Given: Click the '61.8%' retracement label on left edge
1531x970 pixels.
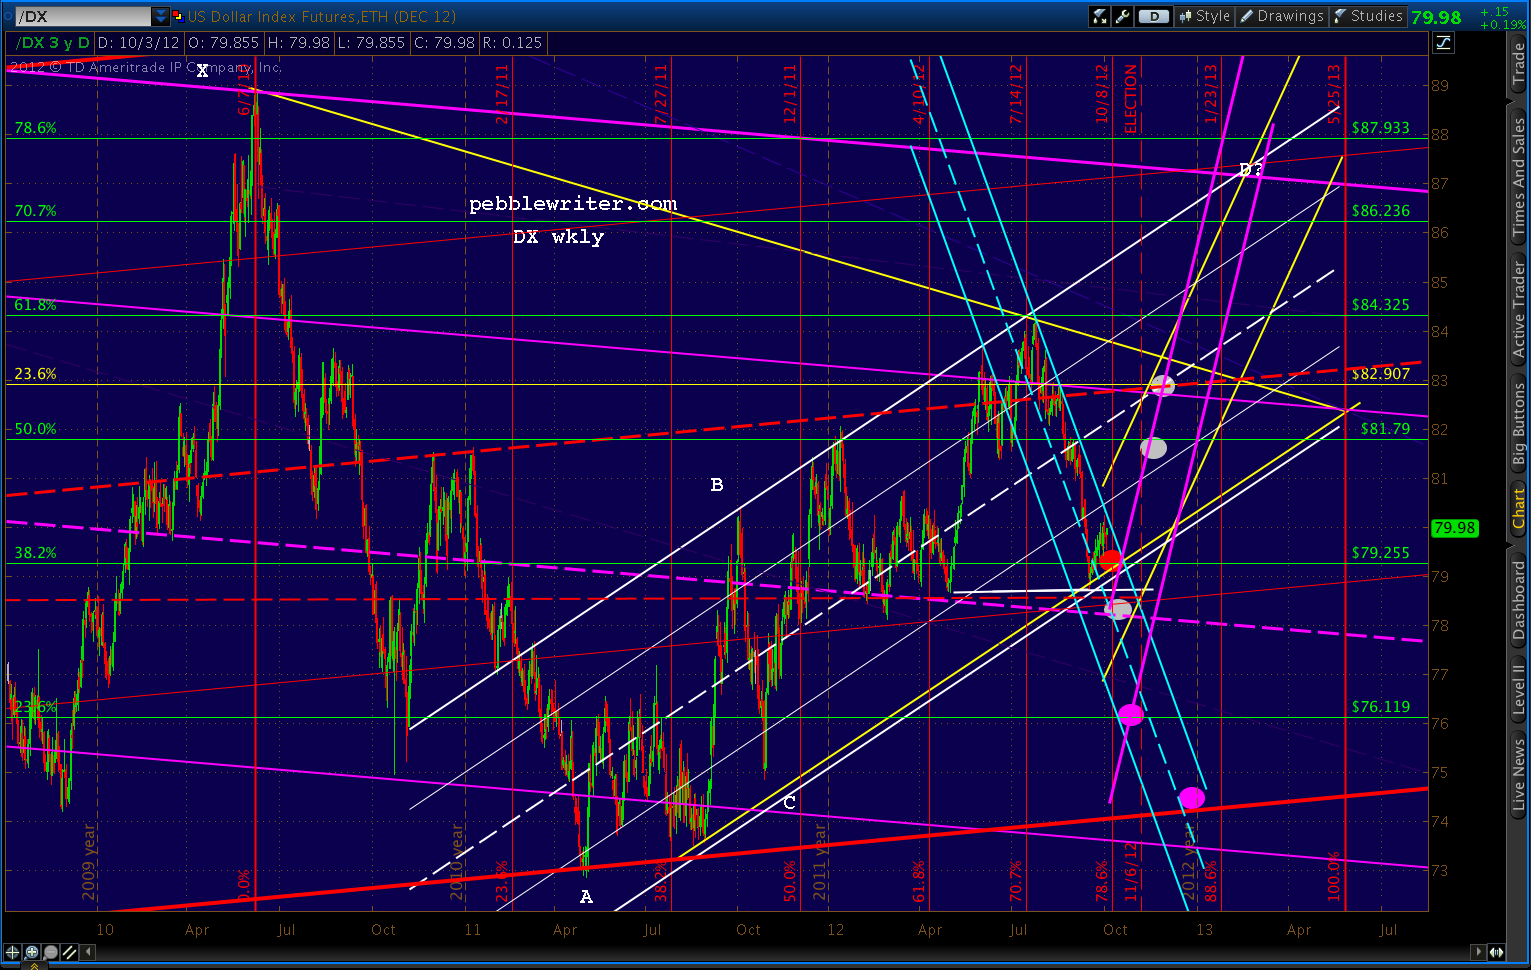Looking at the screenshot, I should pos(35,305).
